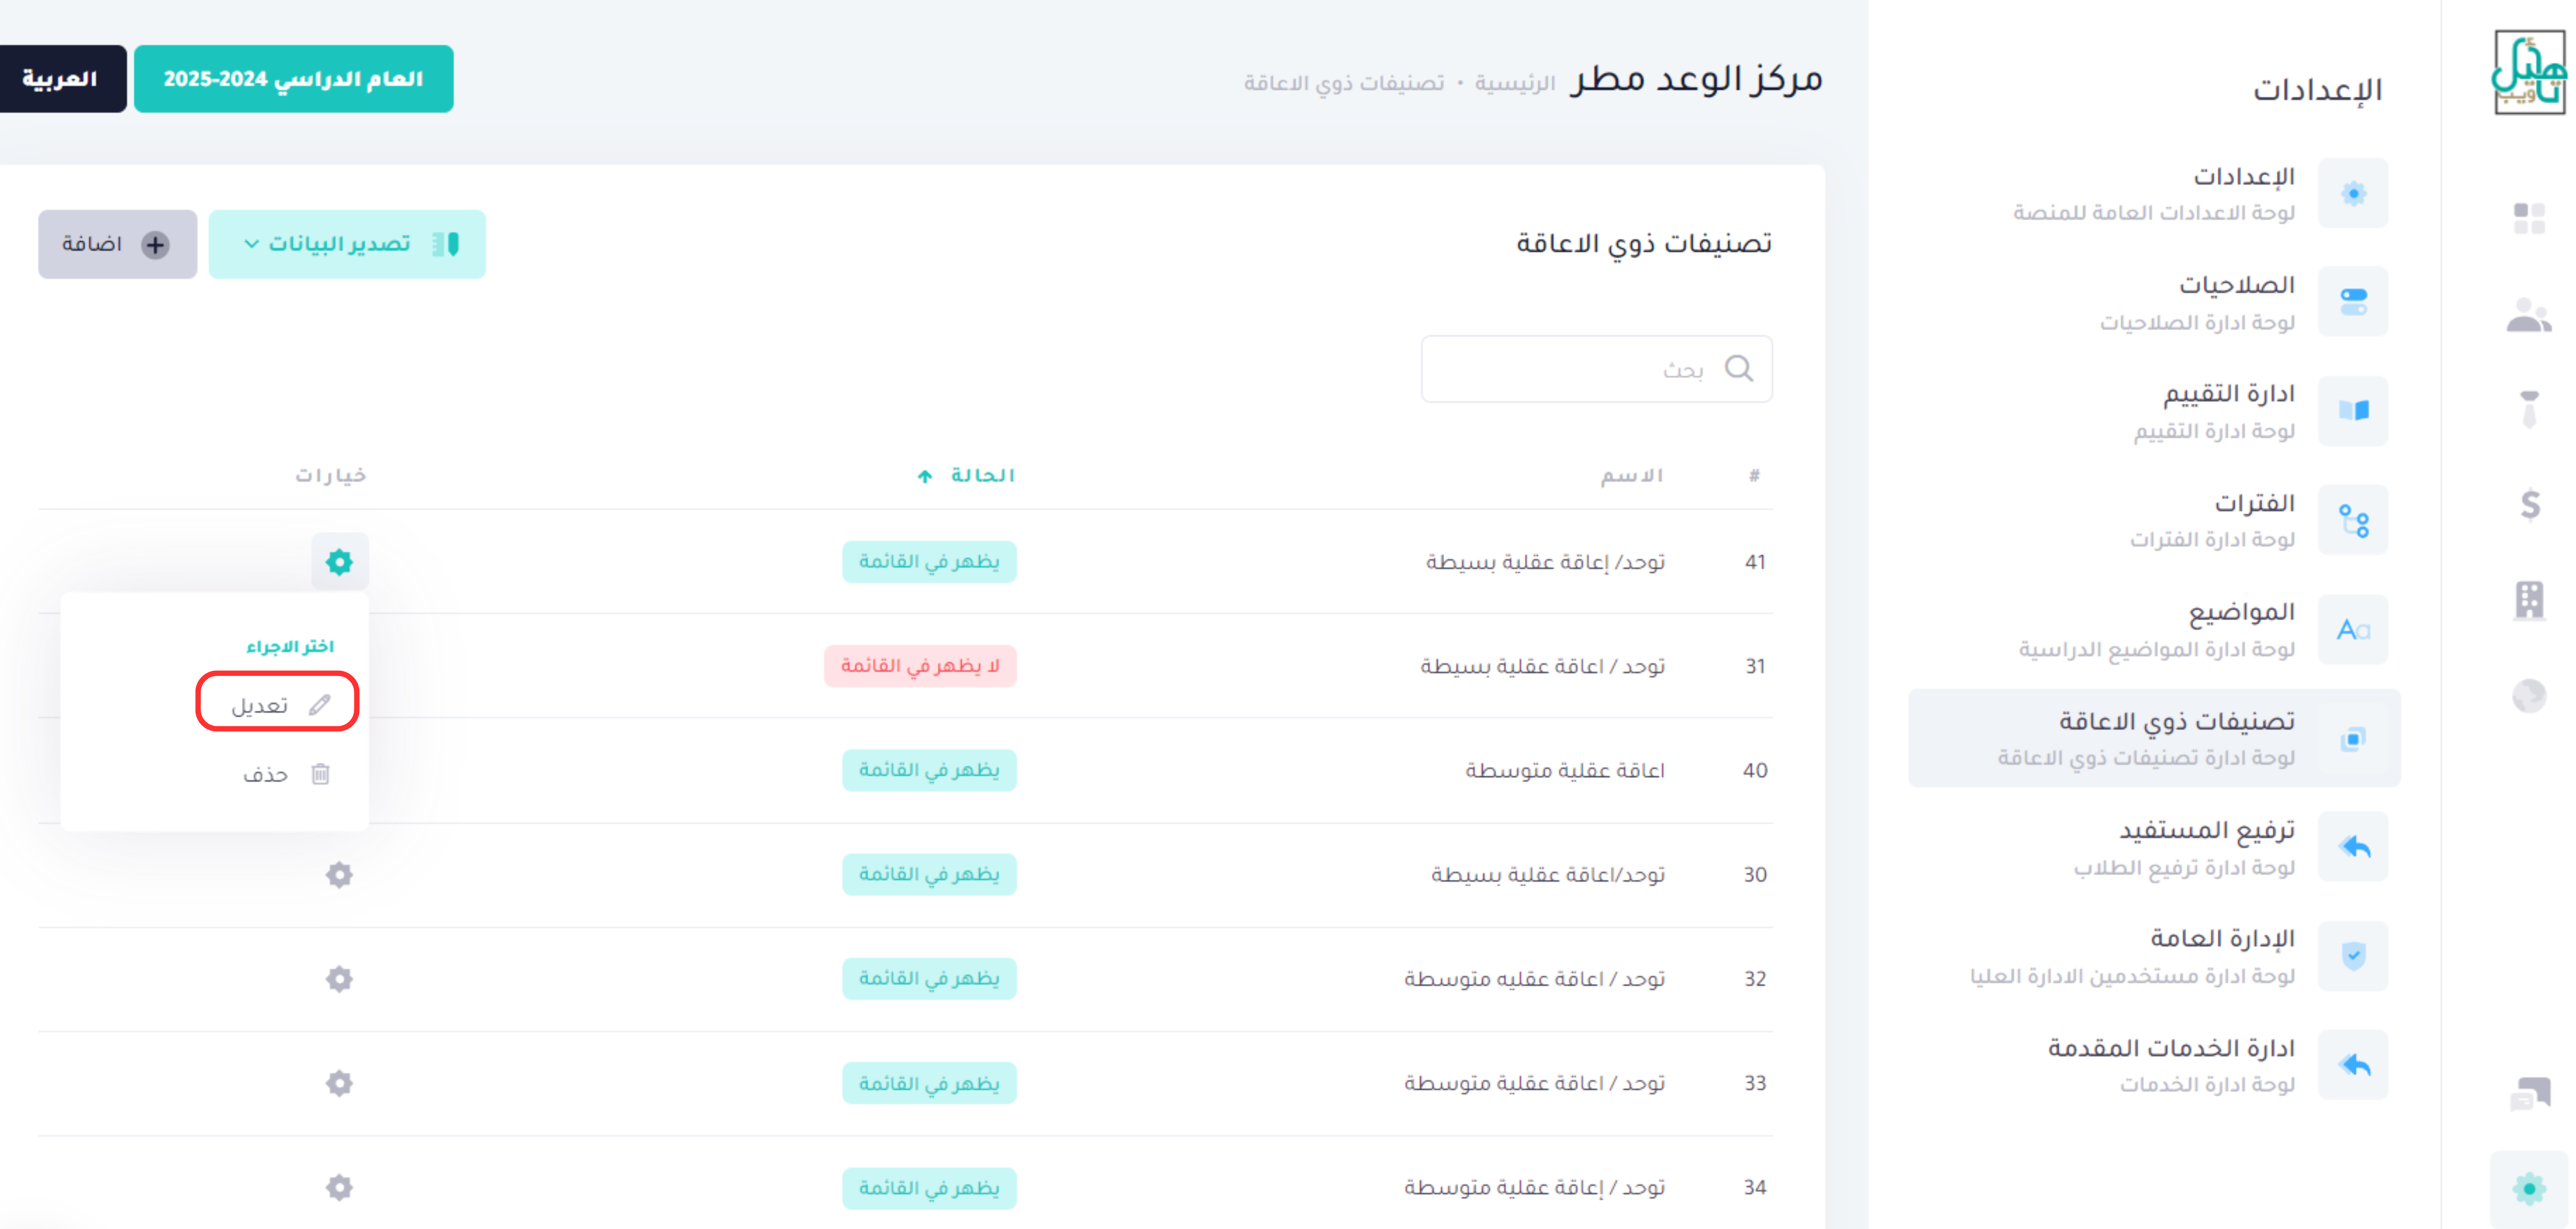This screenshot has width=2576, height=1229.
Task: Click the خيارات column header
Action: (331, 475)
